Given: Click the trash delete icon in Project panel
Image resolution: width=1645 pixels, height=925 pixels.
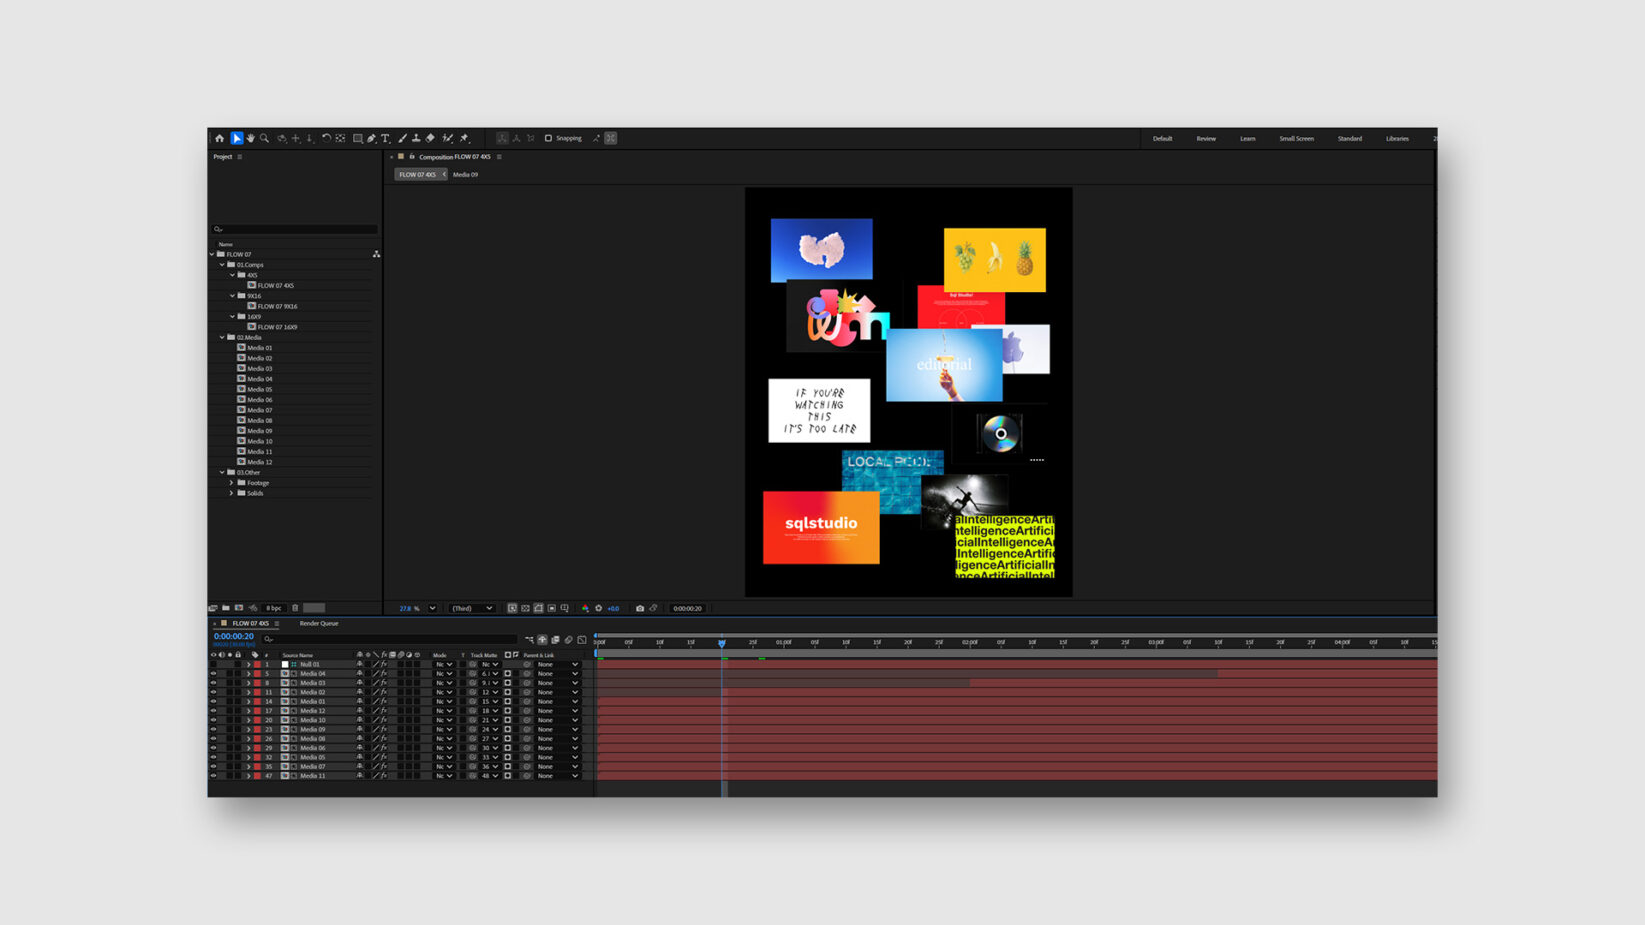Looking at the screenshot, I should (295, 608).
